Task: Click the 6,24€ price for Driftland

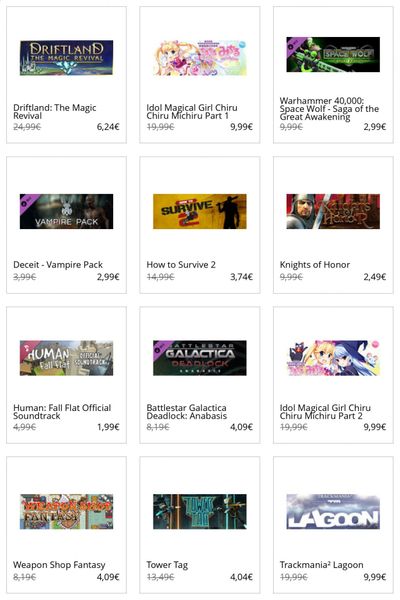Action: coord(108,127)
